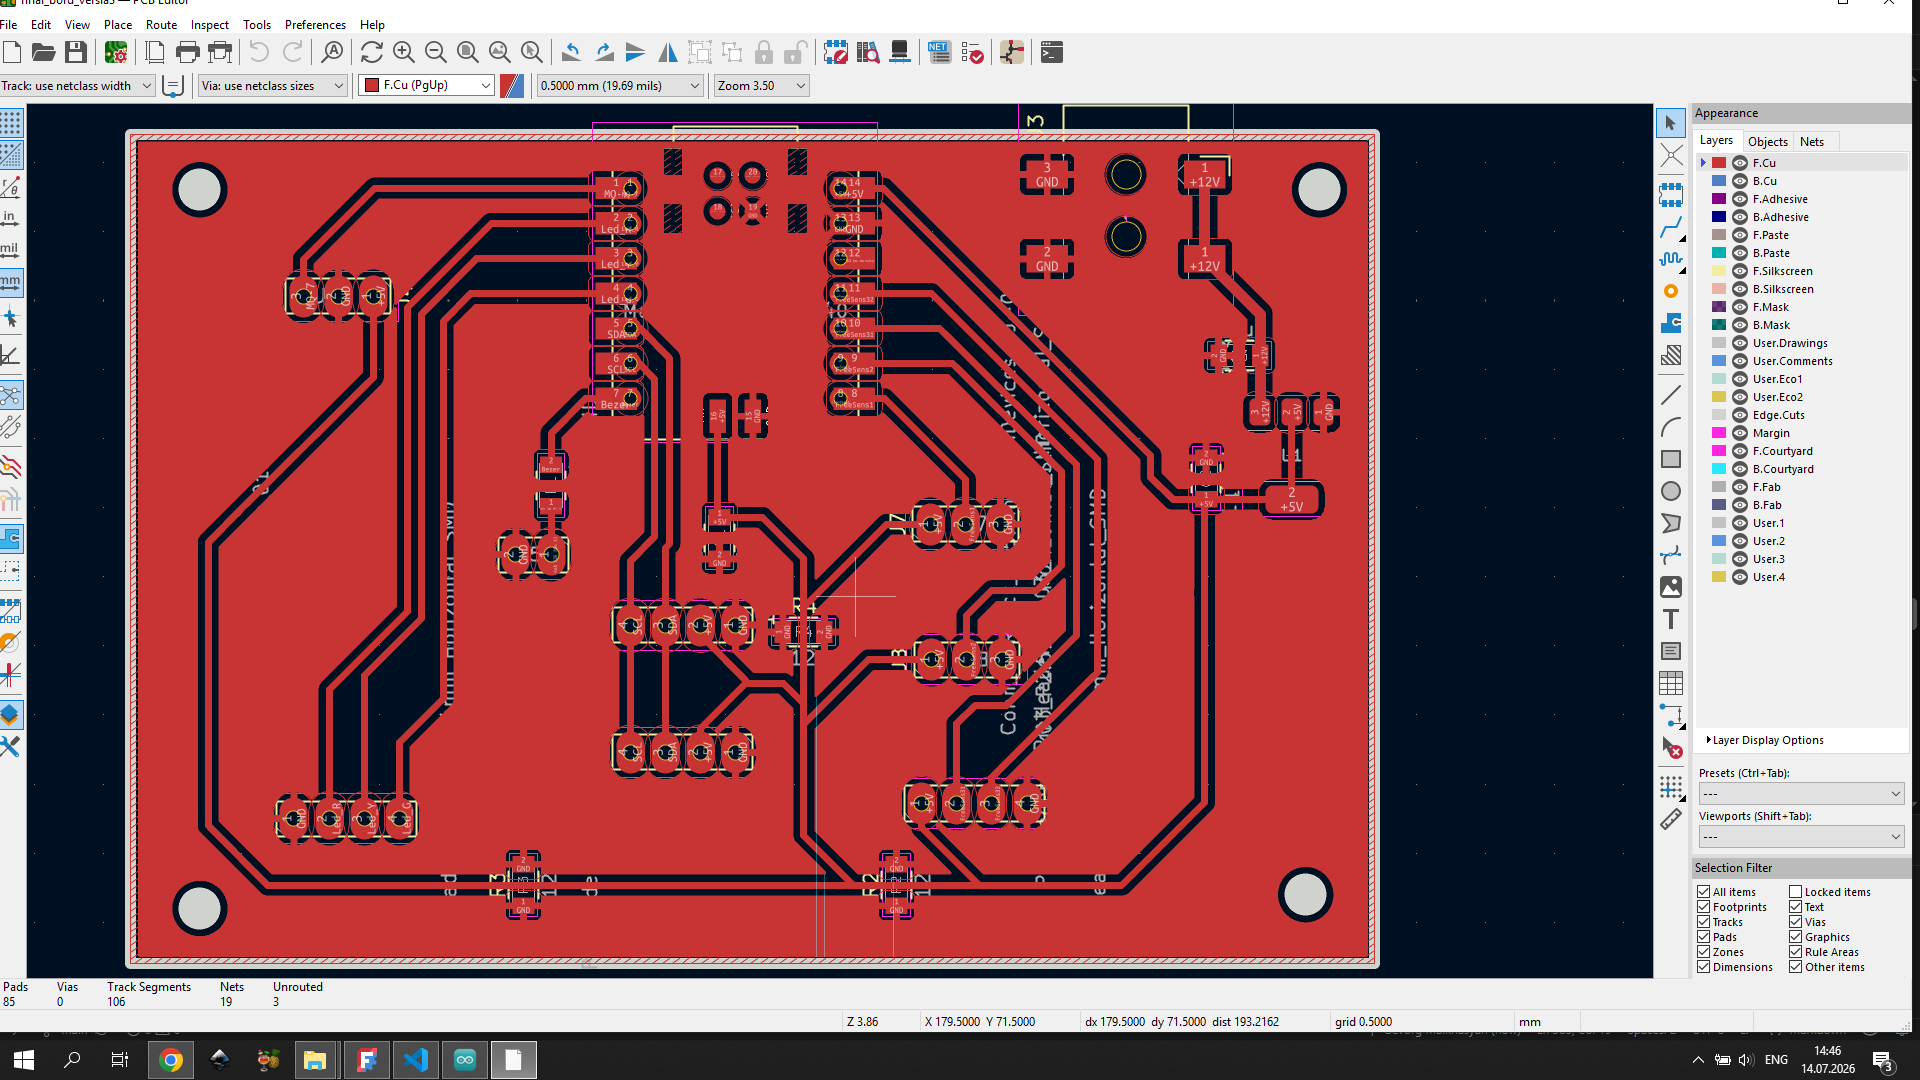This screenshot has width=1920, height=1080.
Task: Click the Save board icon
Action: (x=76, y=53)
